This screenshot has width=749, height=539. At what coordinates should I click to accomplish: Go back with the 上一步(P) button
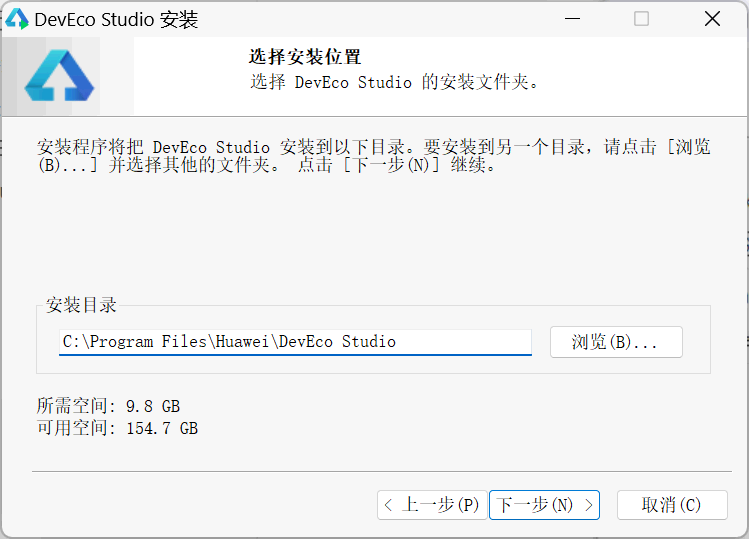tap(432, 505)
